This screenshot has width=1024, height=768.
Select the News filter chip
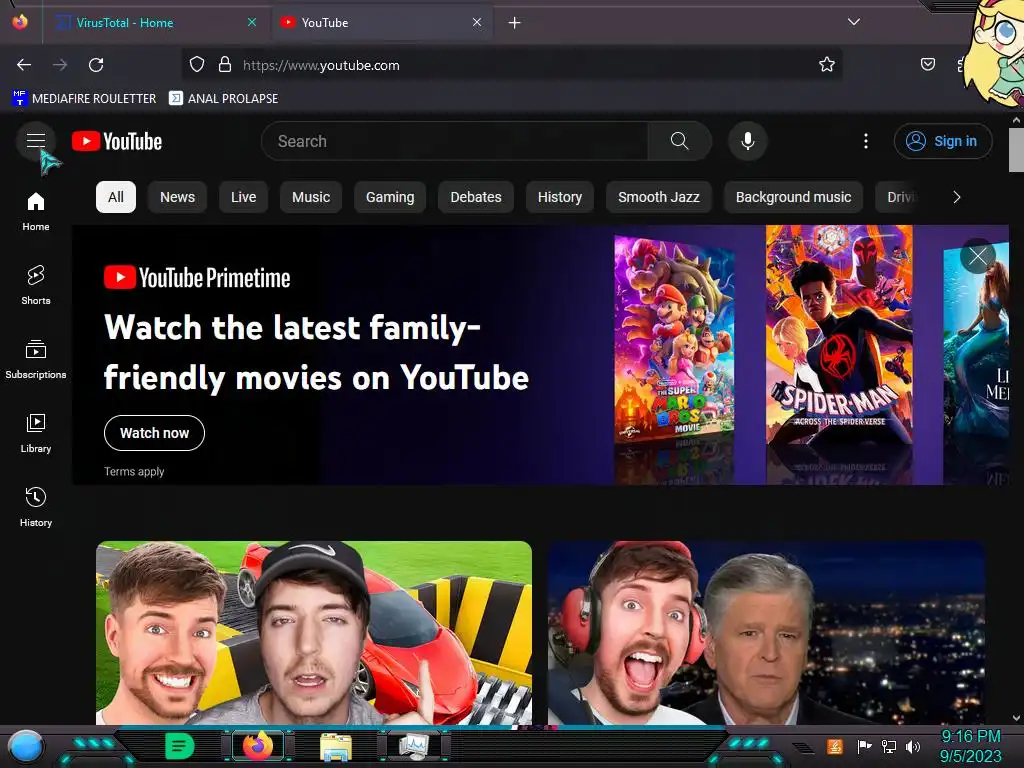click(178, 197)
